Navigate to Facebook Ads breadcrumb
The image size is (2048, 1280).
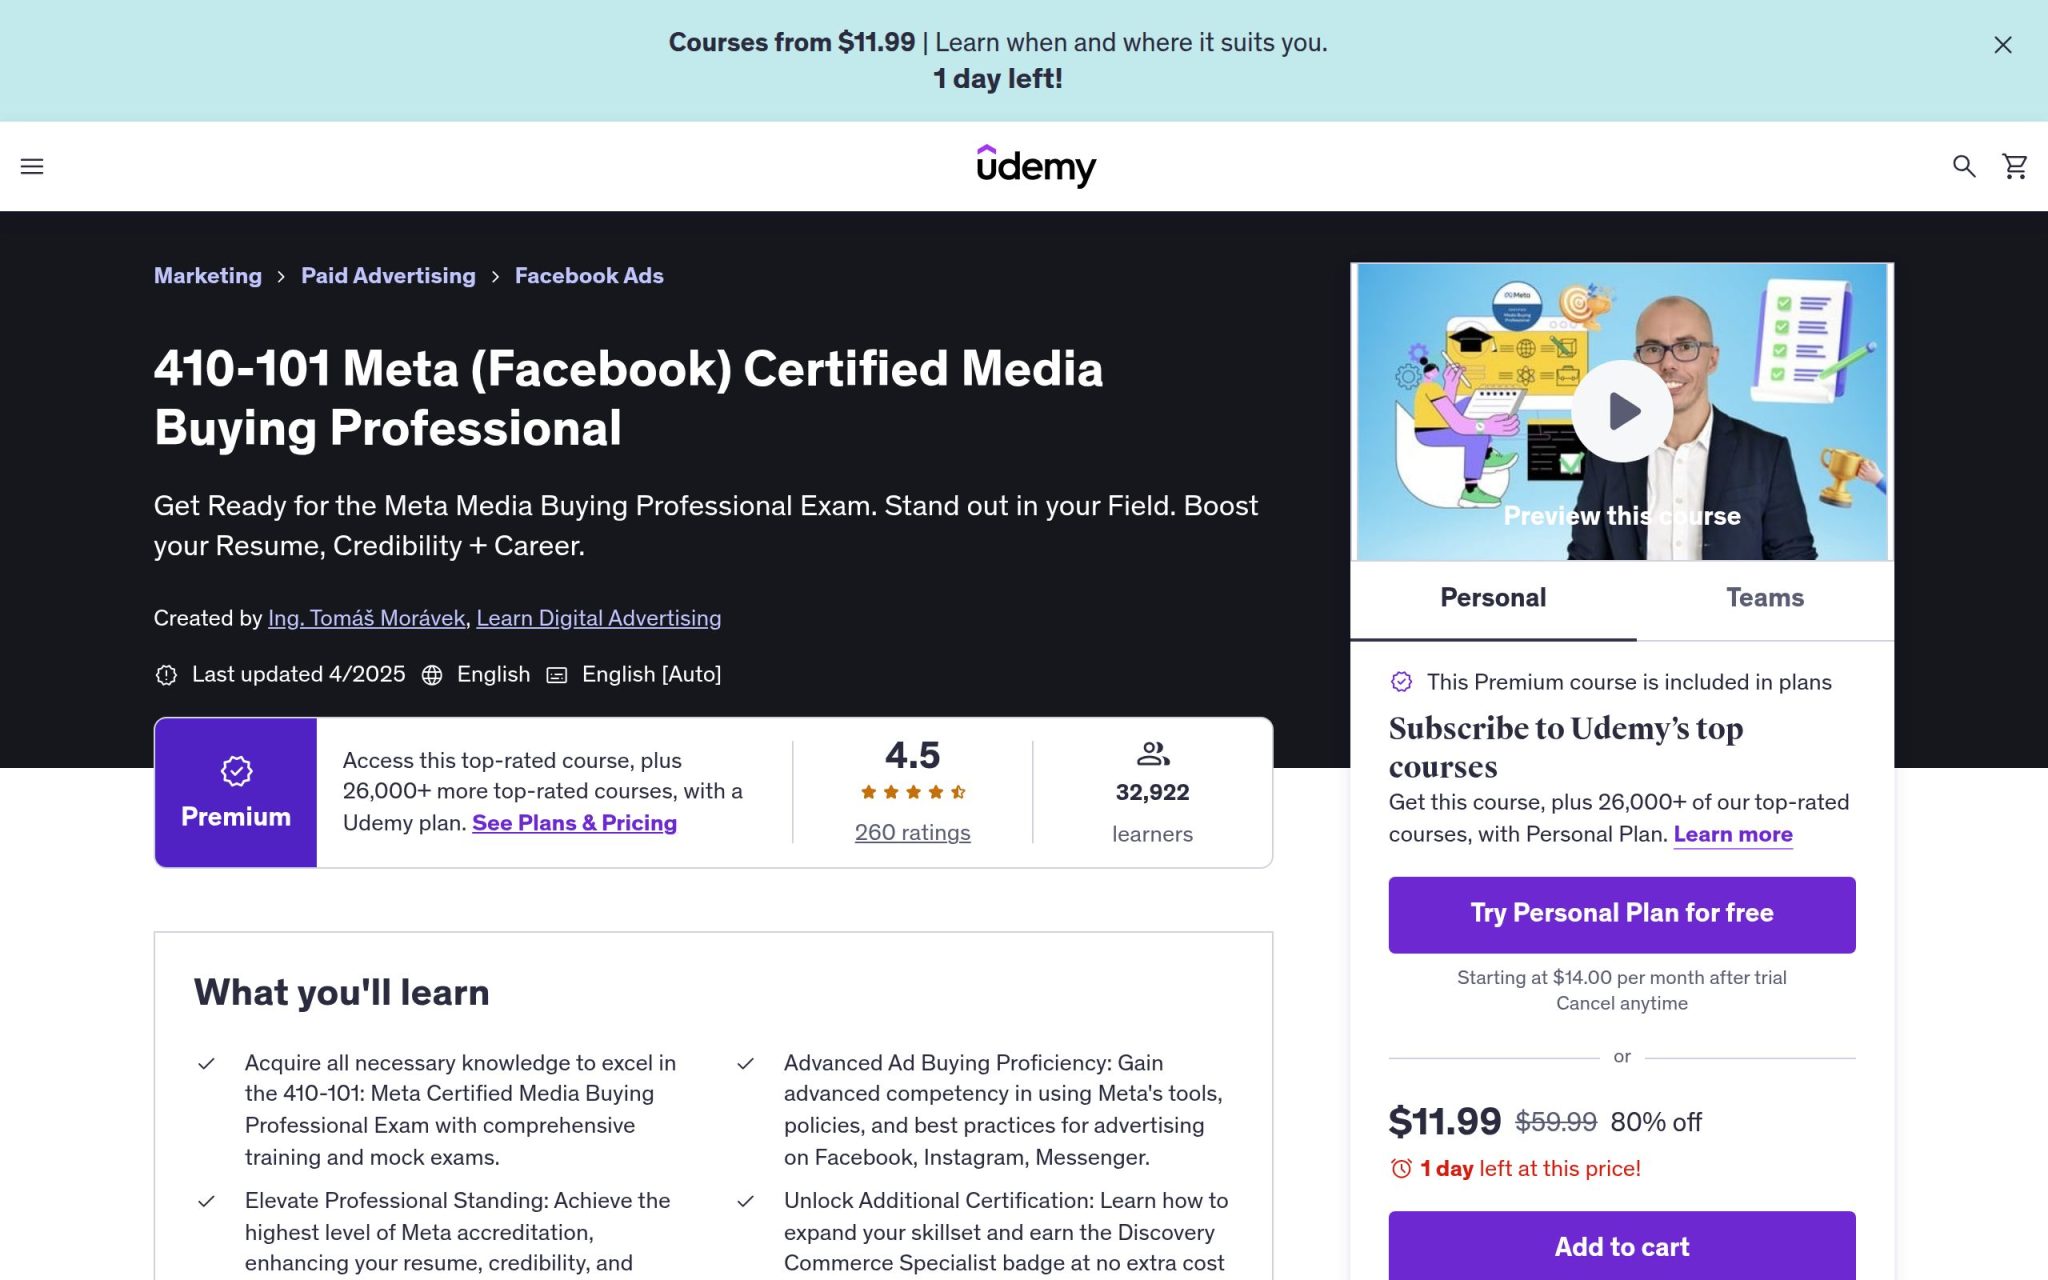tap(588, 275)
